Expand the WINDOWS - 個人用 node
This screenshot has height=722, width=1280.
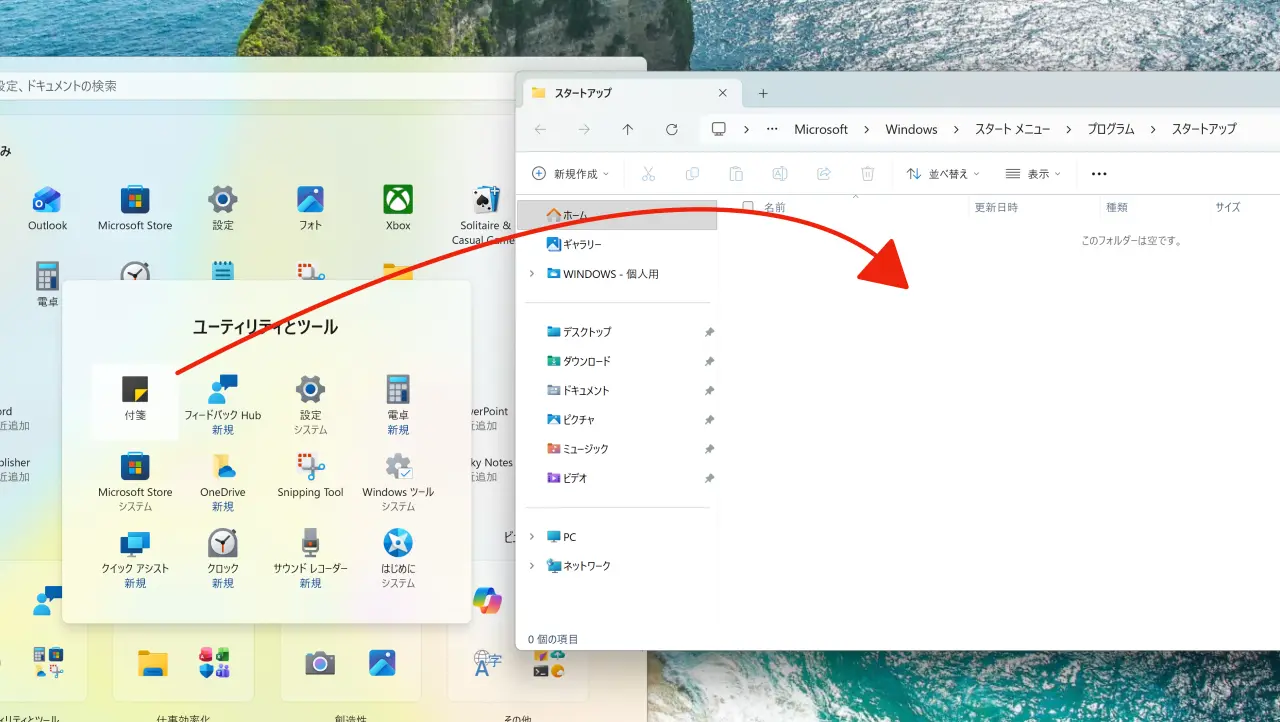(x=532, y=274)
